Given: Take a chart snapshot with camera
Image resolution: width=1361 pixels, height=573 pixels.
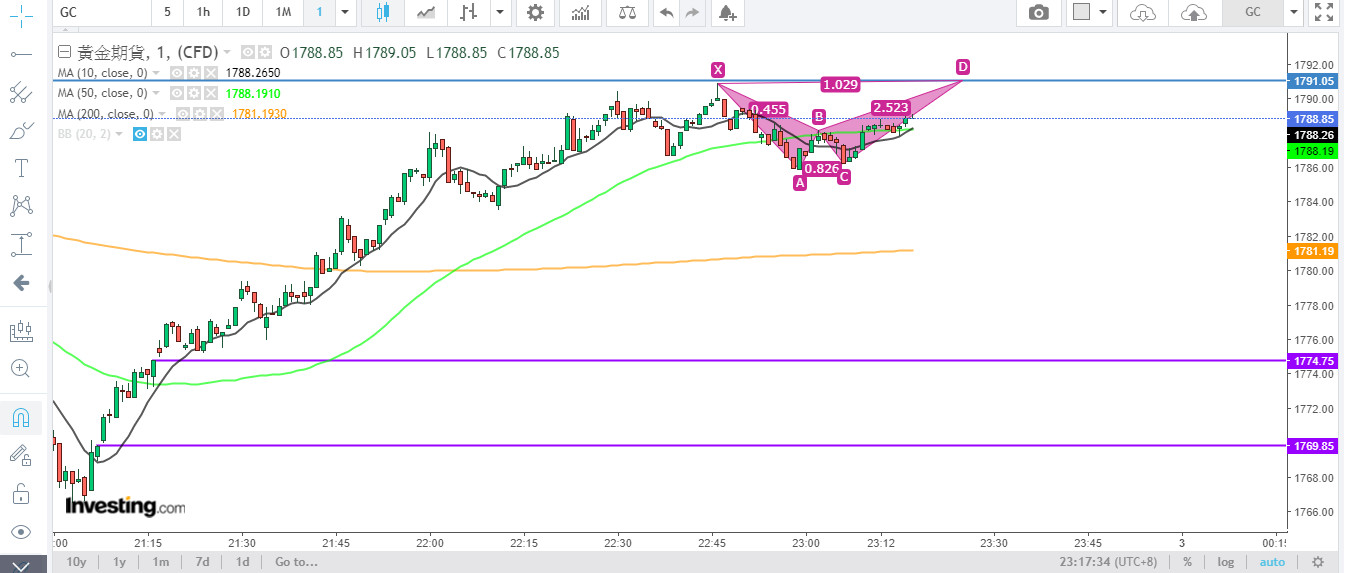Looking at the screenshot, I should 1039,13.
